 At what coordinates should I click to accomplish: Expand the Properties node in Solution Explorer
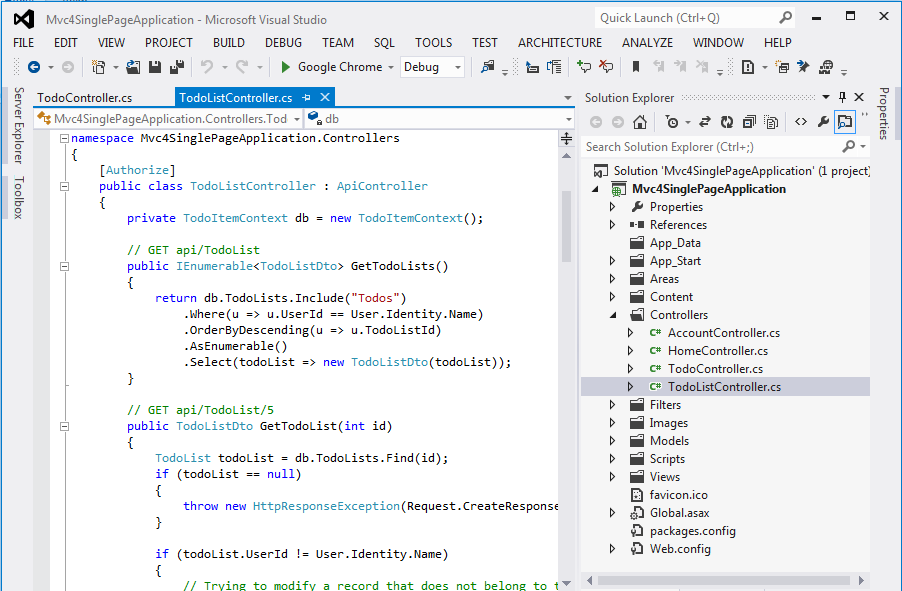pos(613,207)
